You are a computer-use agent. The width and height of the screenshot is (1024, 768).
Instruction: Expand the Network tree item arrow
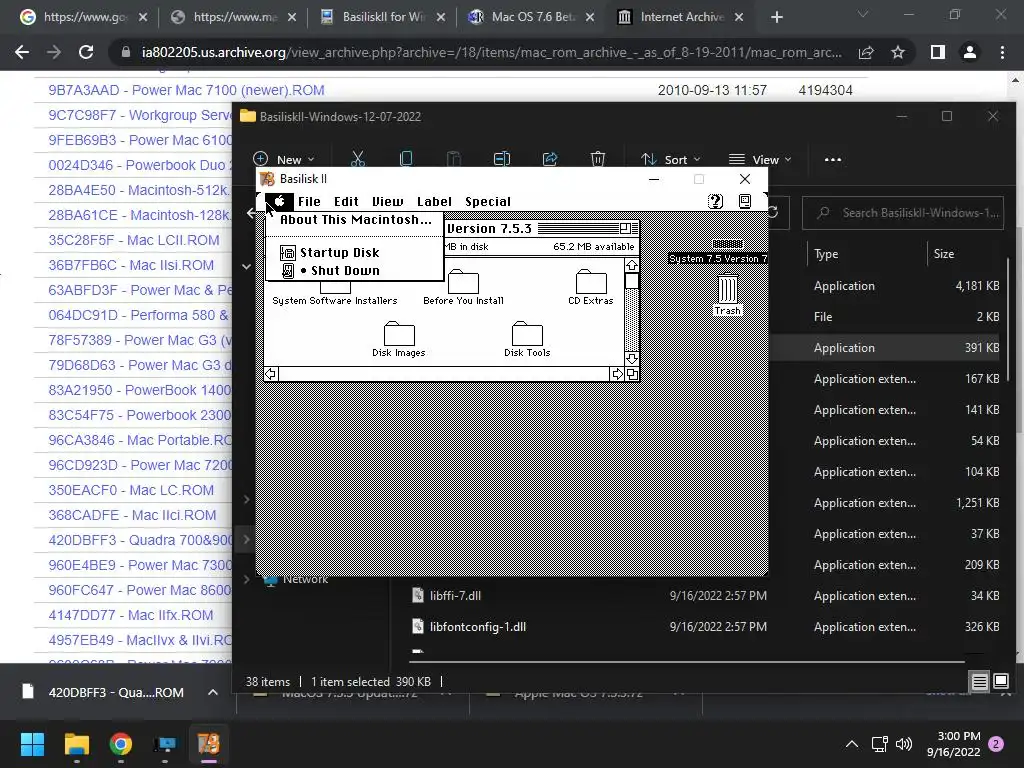pos(247,579)
